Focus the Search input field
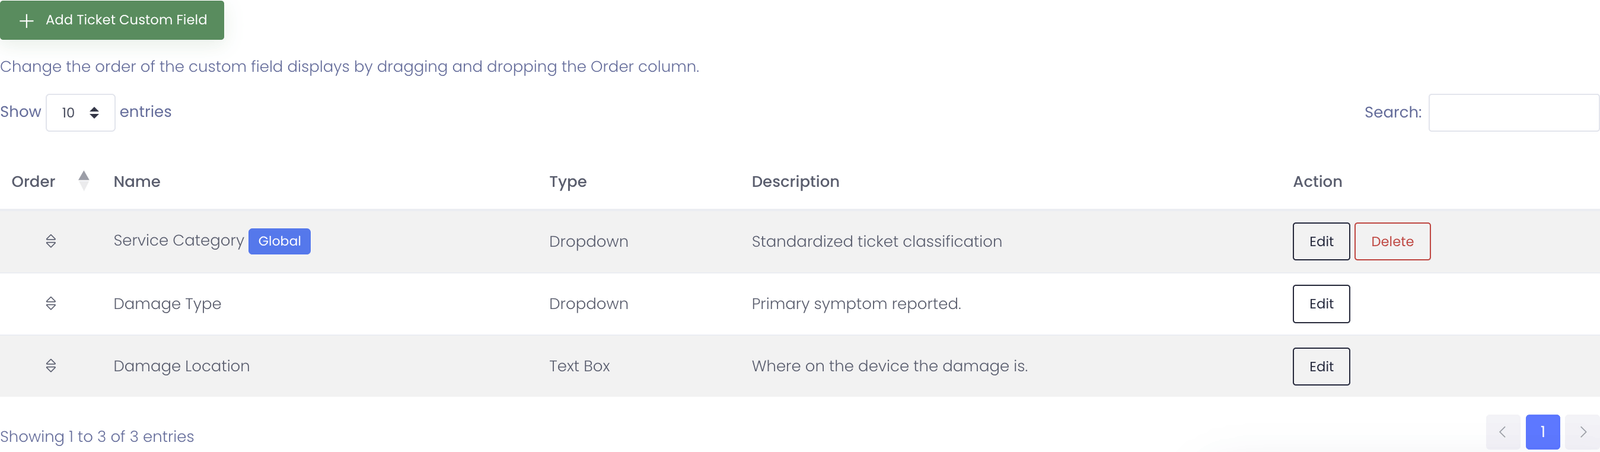 pos(1514,113)
